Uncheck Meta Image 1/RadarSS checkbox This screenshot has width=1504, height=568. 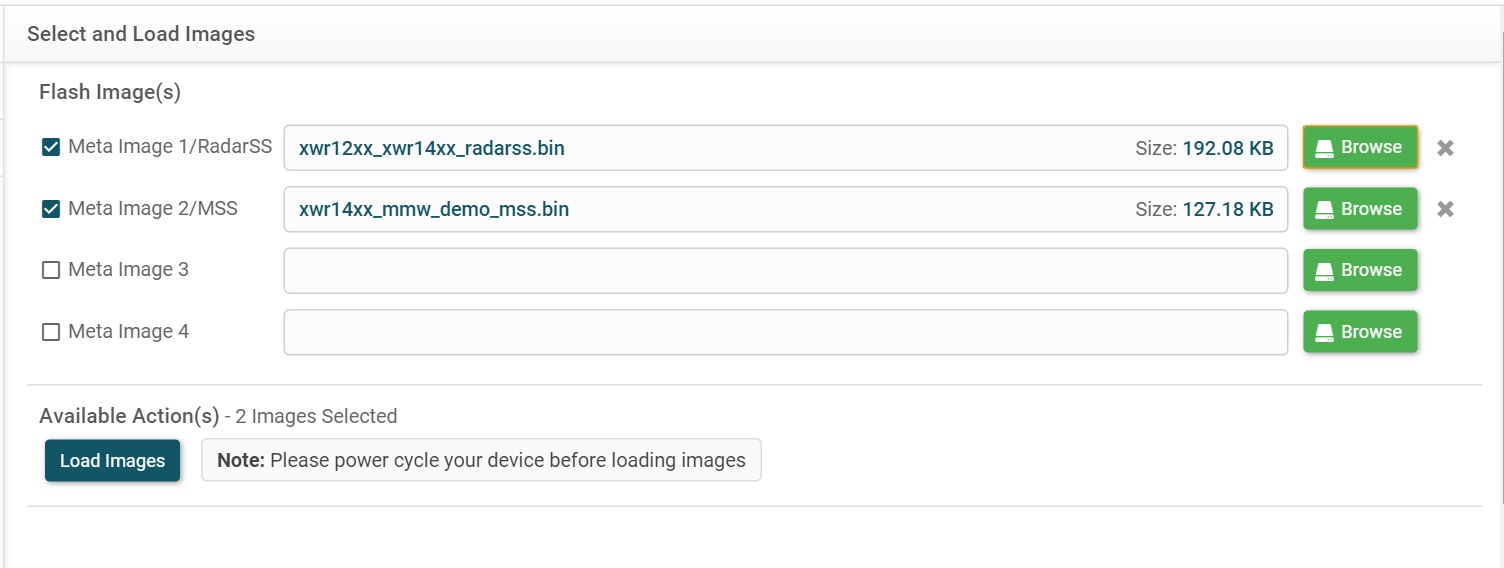pyautogui.click(x=51, y=148)
